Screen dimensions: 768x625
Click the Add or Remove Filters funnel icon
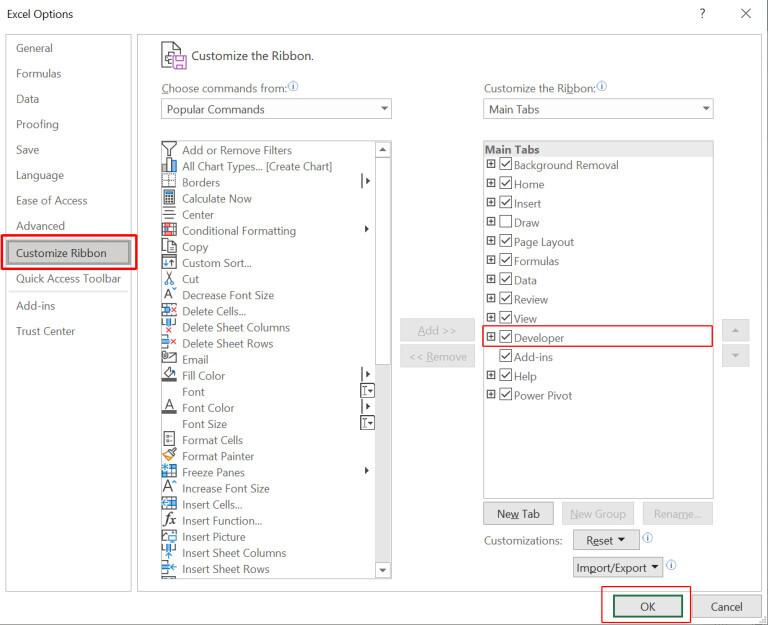point(169,149)
